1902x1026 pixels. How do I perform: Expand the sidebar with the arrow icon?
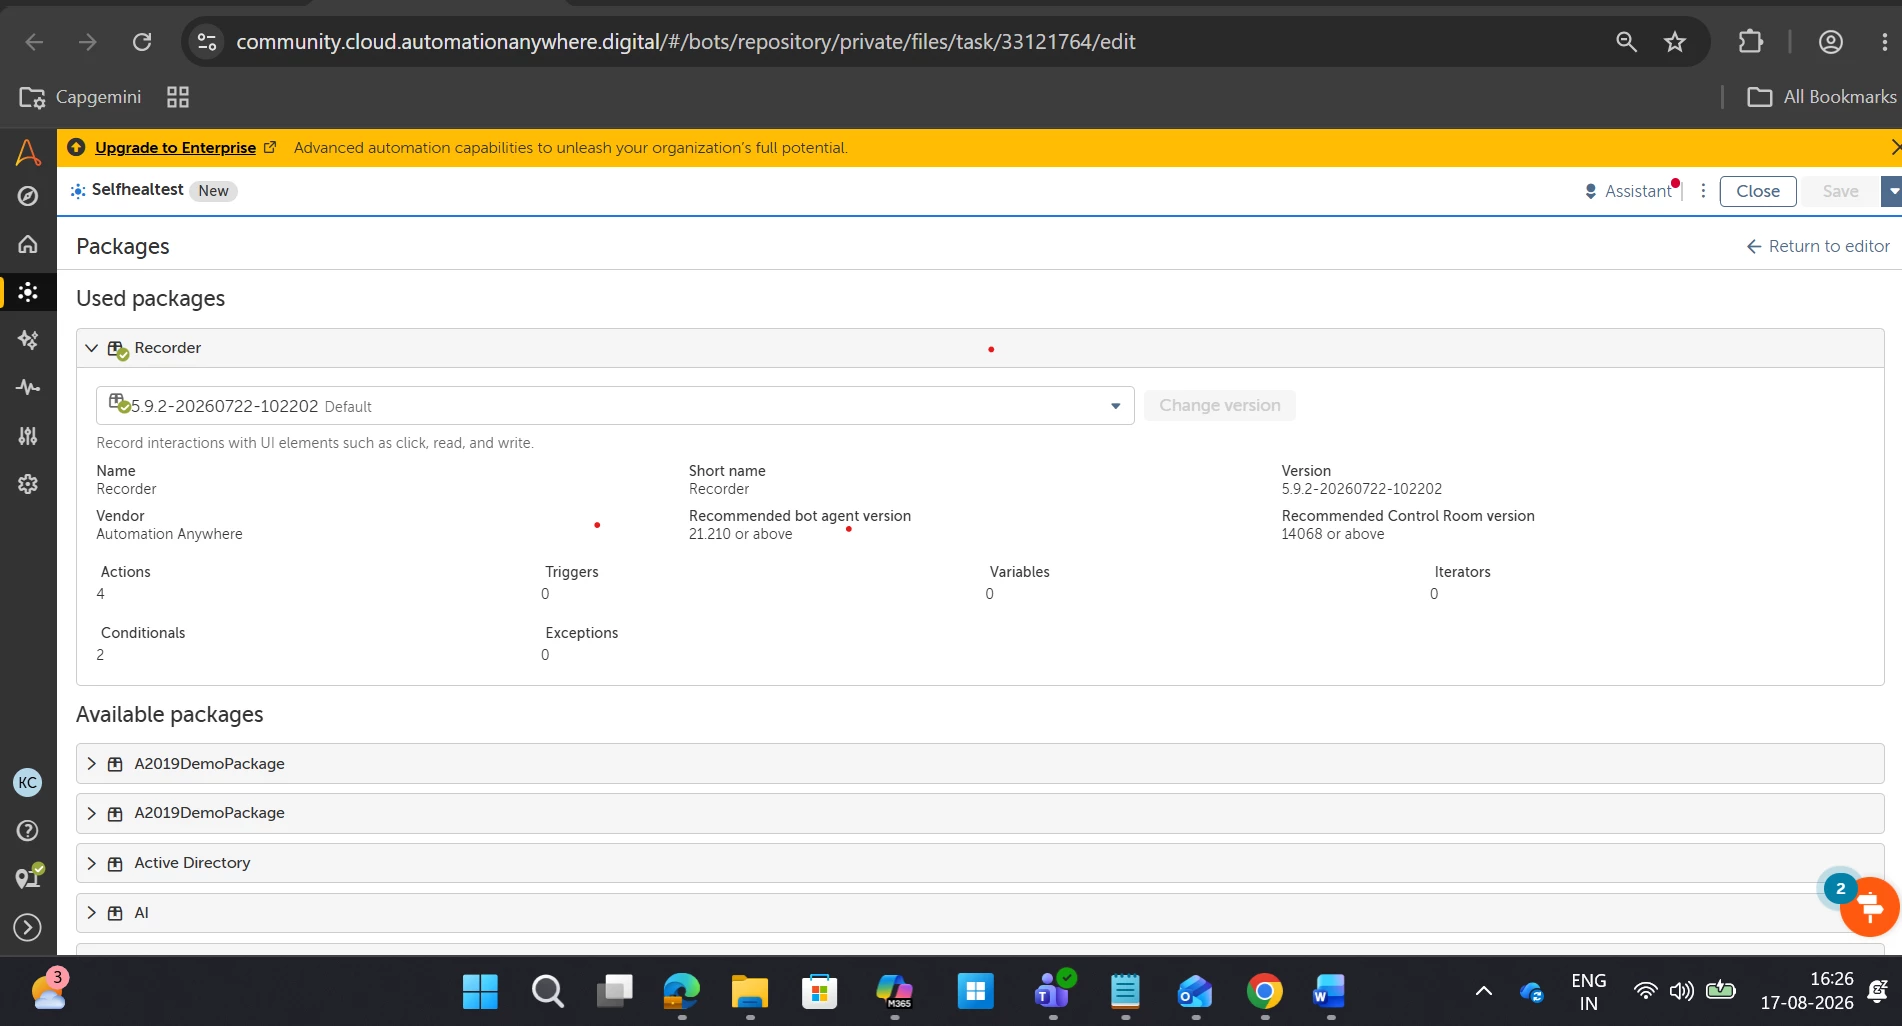coord(28,927)
